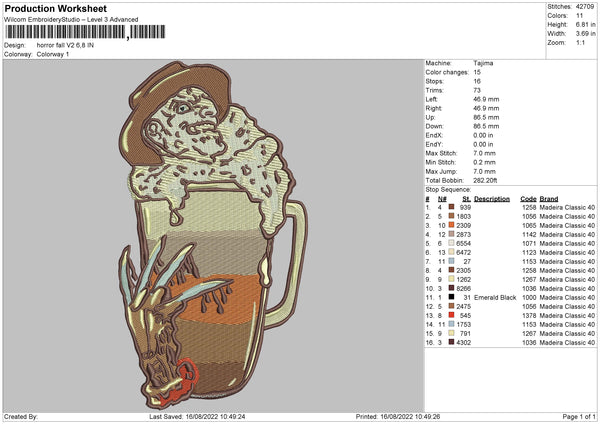Click the light blue swatch in stop row 14

click(x=451, y=324)
